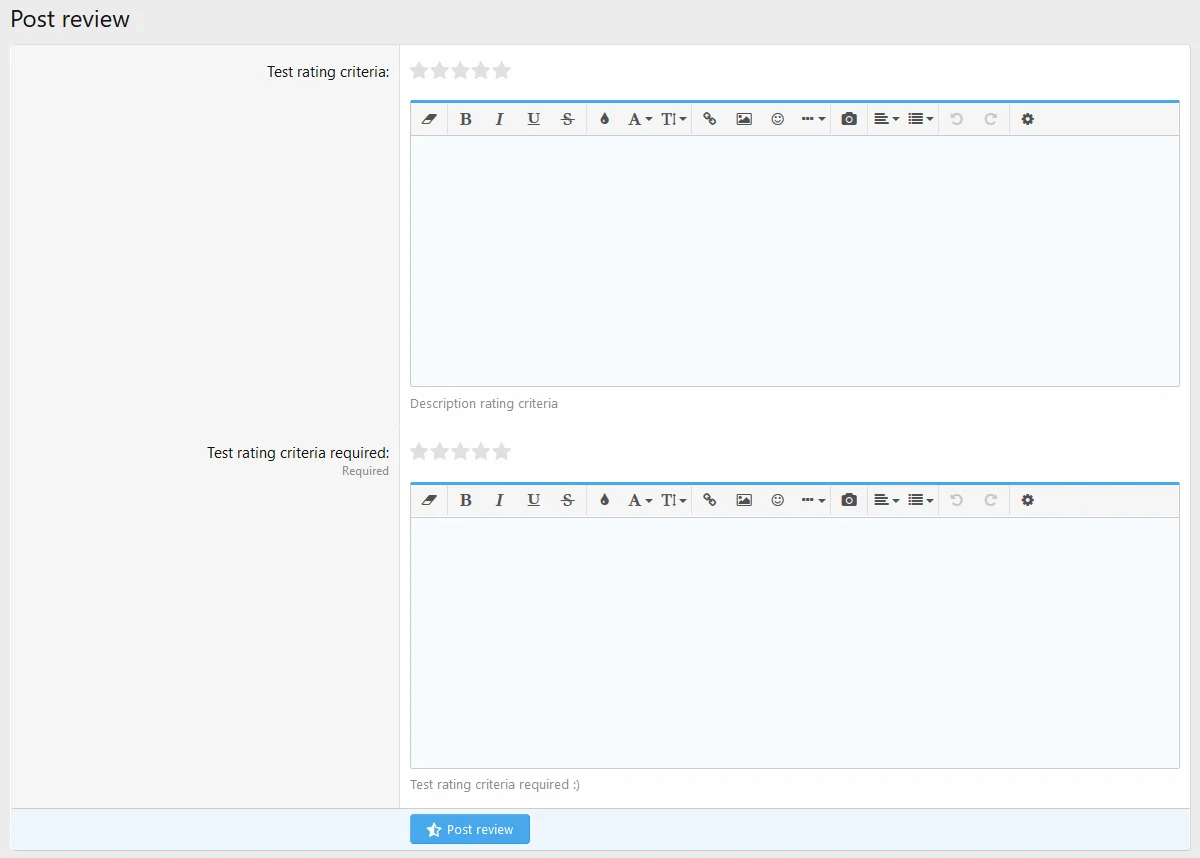This screenshot has width=1200, height=858.
Task: Open the Insert more options menu in top editor
Action: 813,119
